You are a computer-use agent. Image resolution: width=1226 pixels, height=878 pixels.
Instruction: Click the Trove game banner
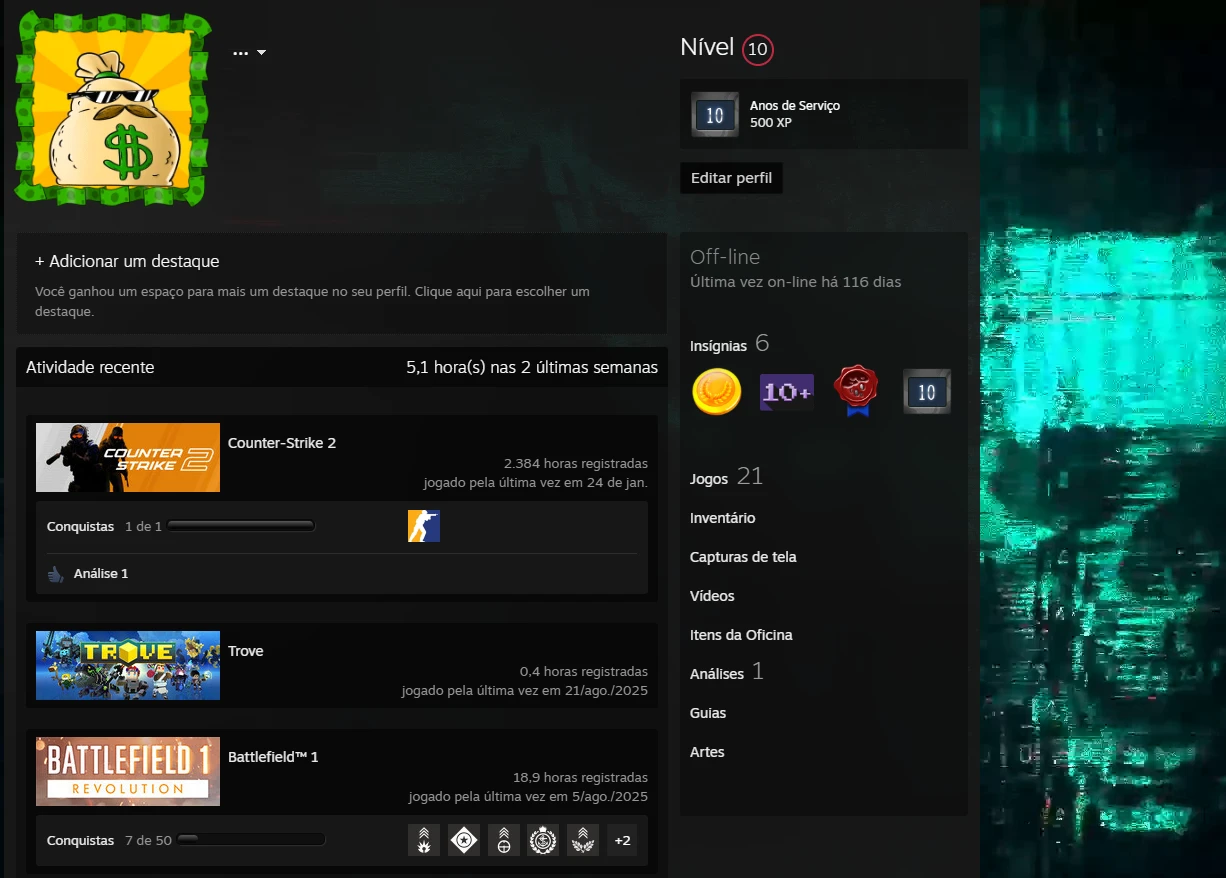128,665
